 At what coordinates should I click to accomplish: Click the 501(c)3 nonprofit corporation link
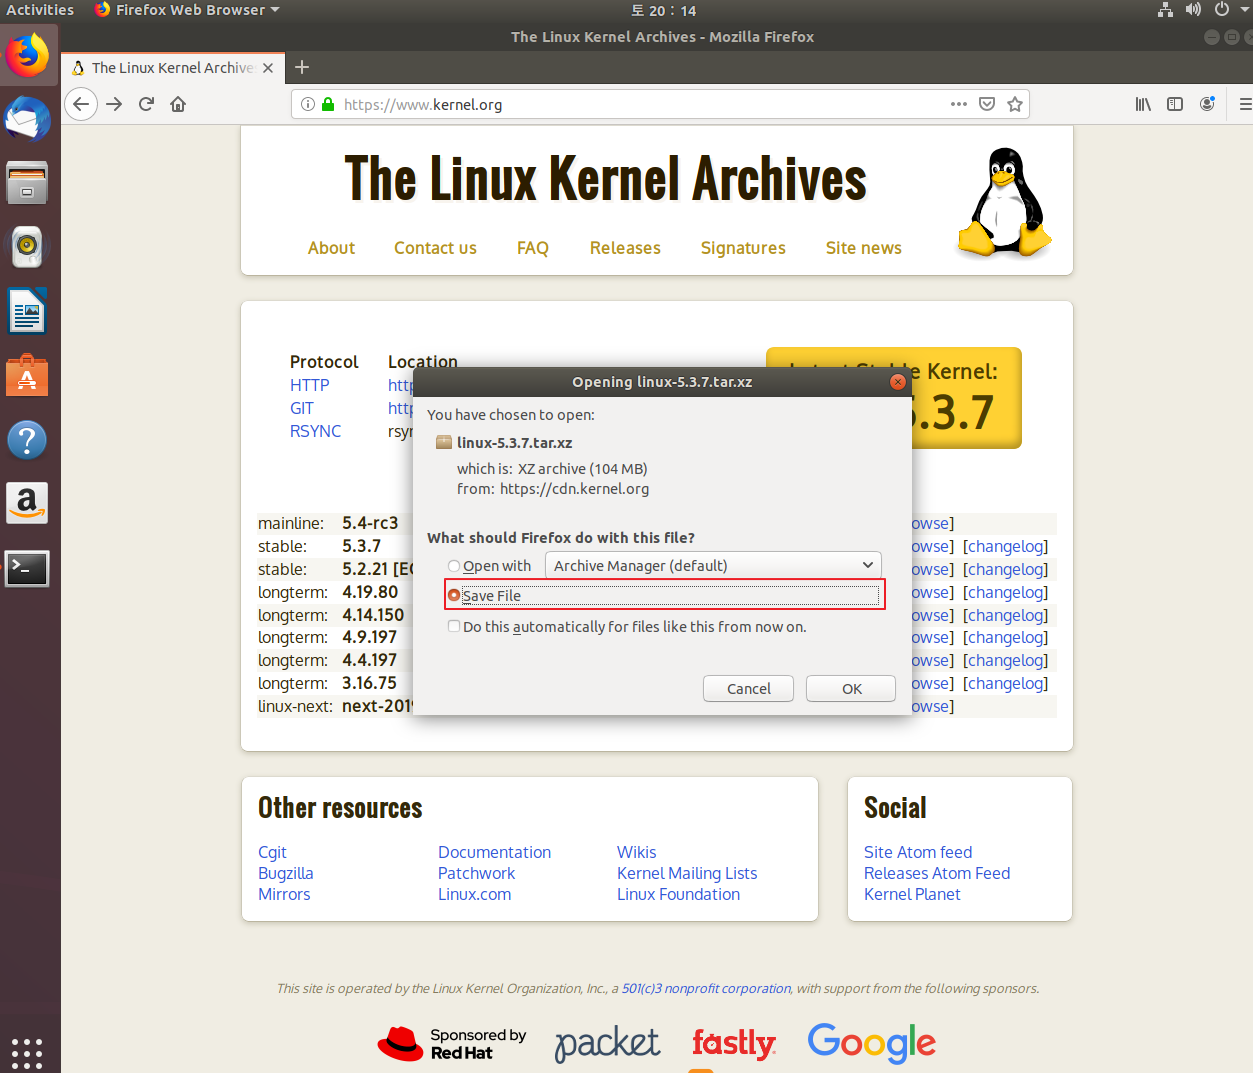pos(706,988)
